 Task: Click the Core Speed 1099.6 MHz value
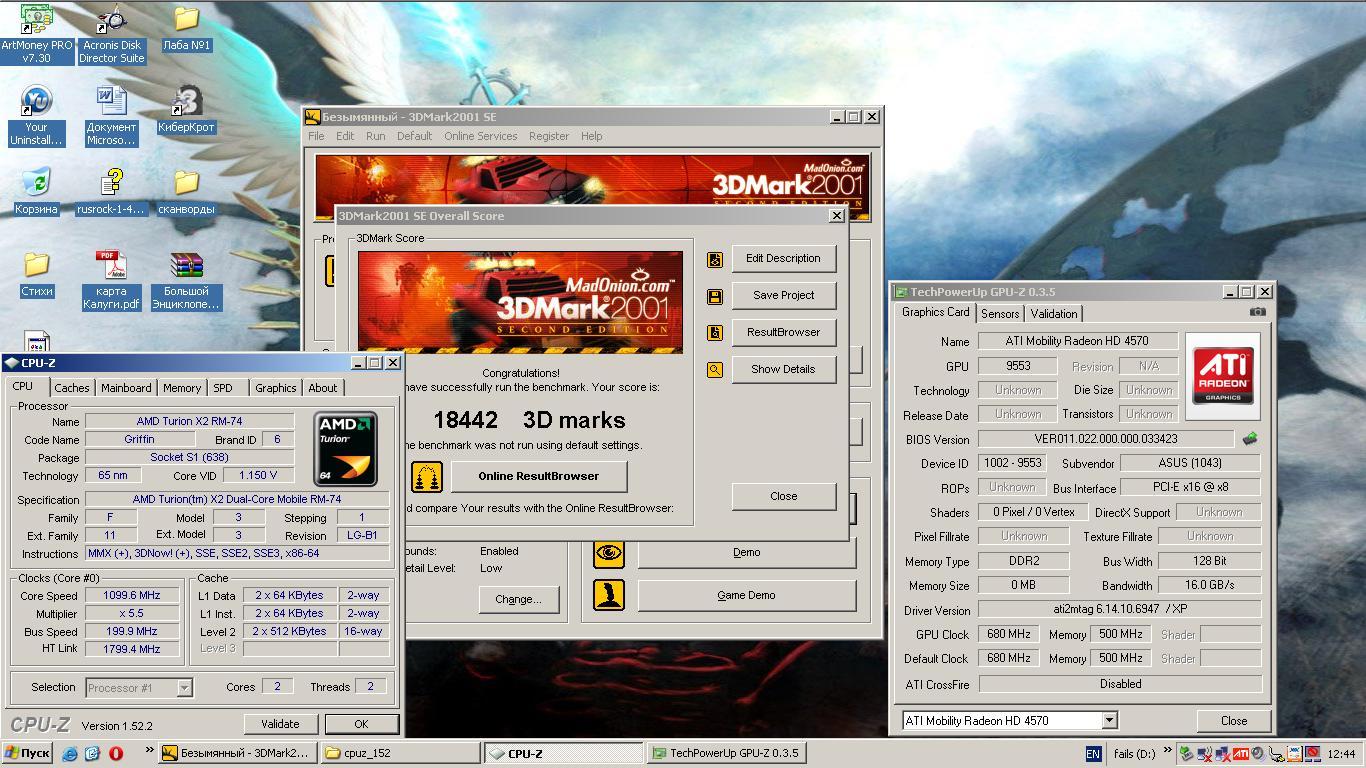coord(131,595)
